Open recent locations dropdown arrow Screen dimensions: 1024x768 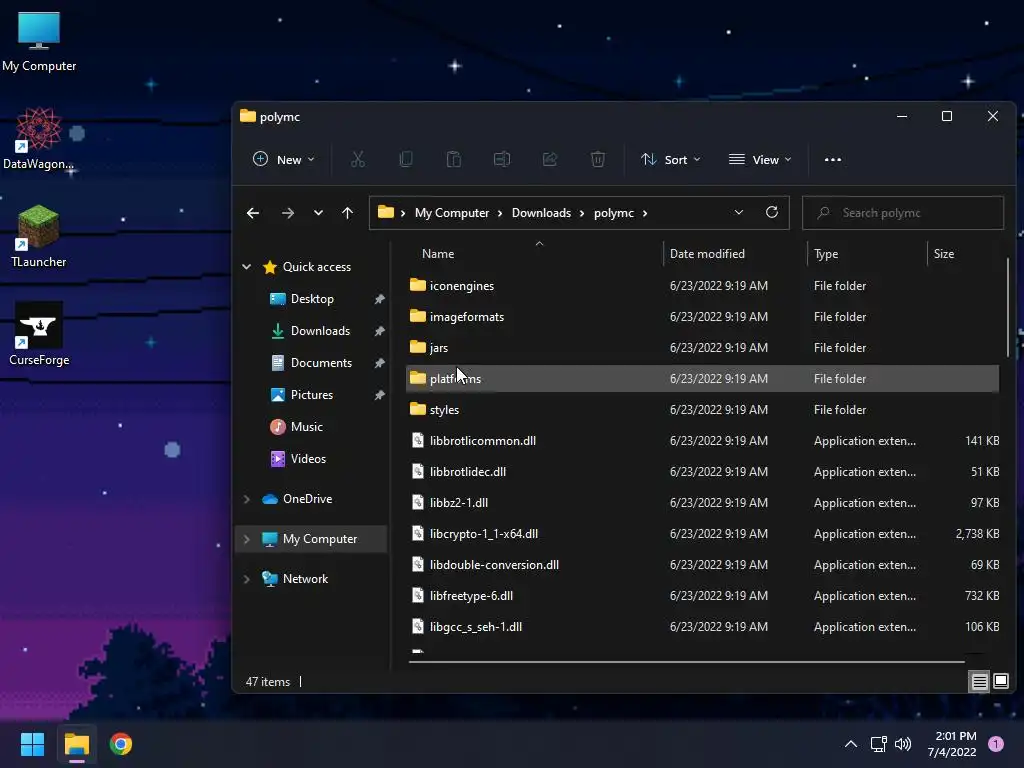coord(318,213)
